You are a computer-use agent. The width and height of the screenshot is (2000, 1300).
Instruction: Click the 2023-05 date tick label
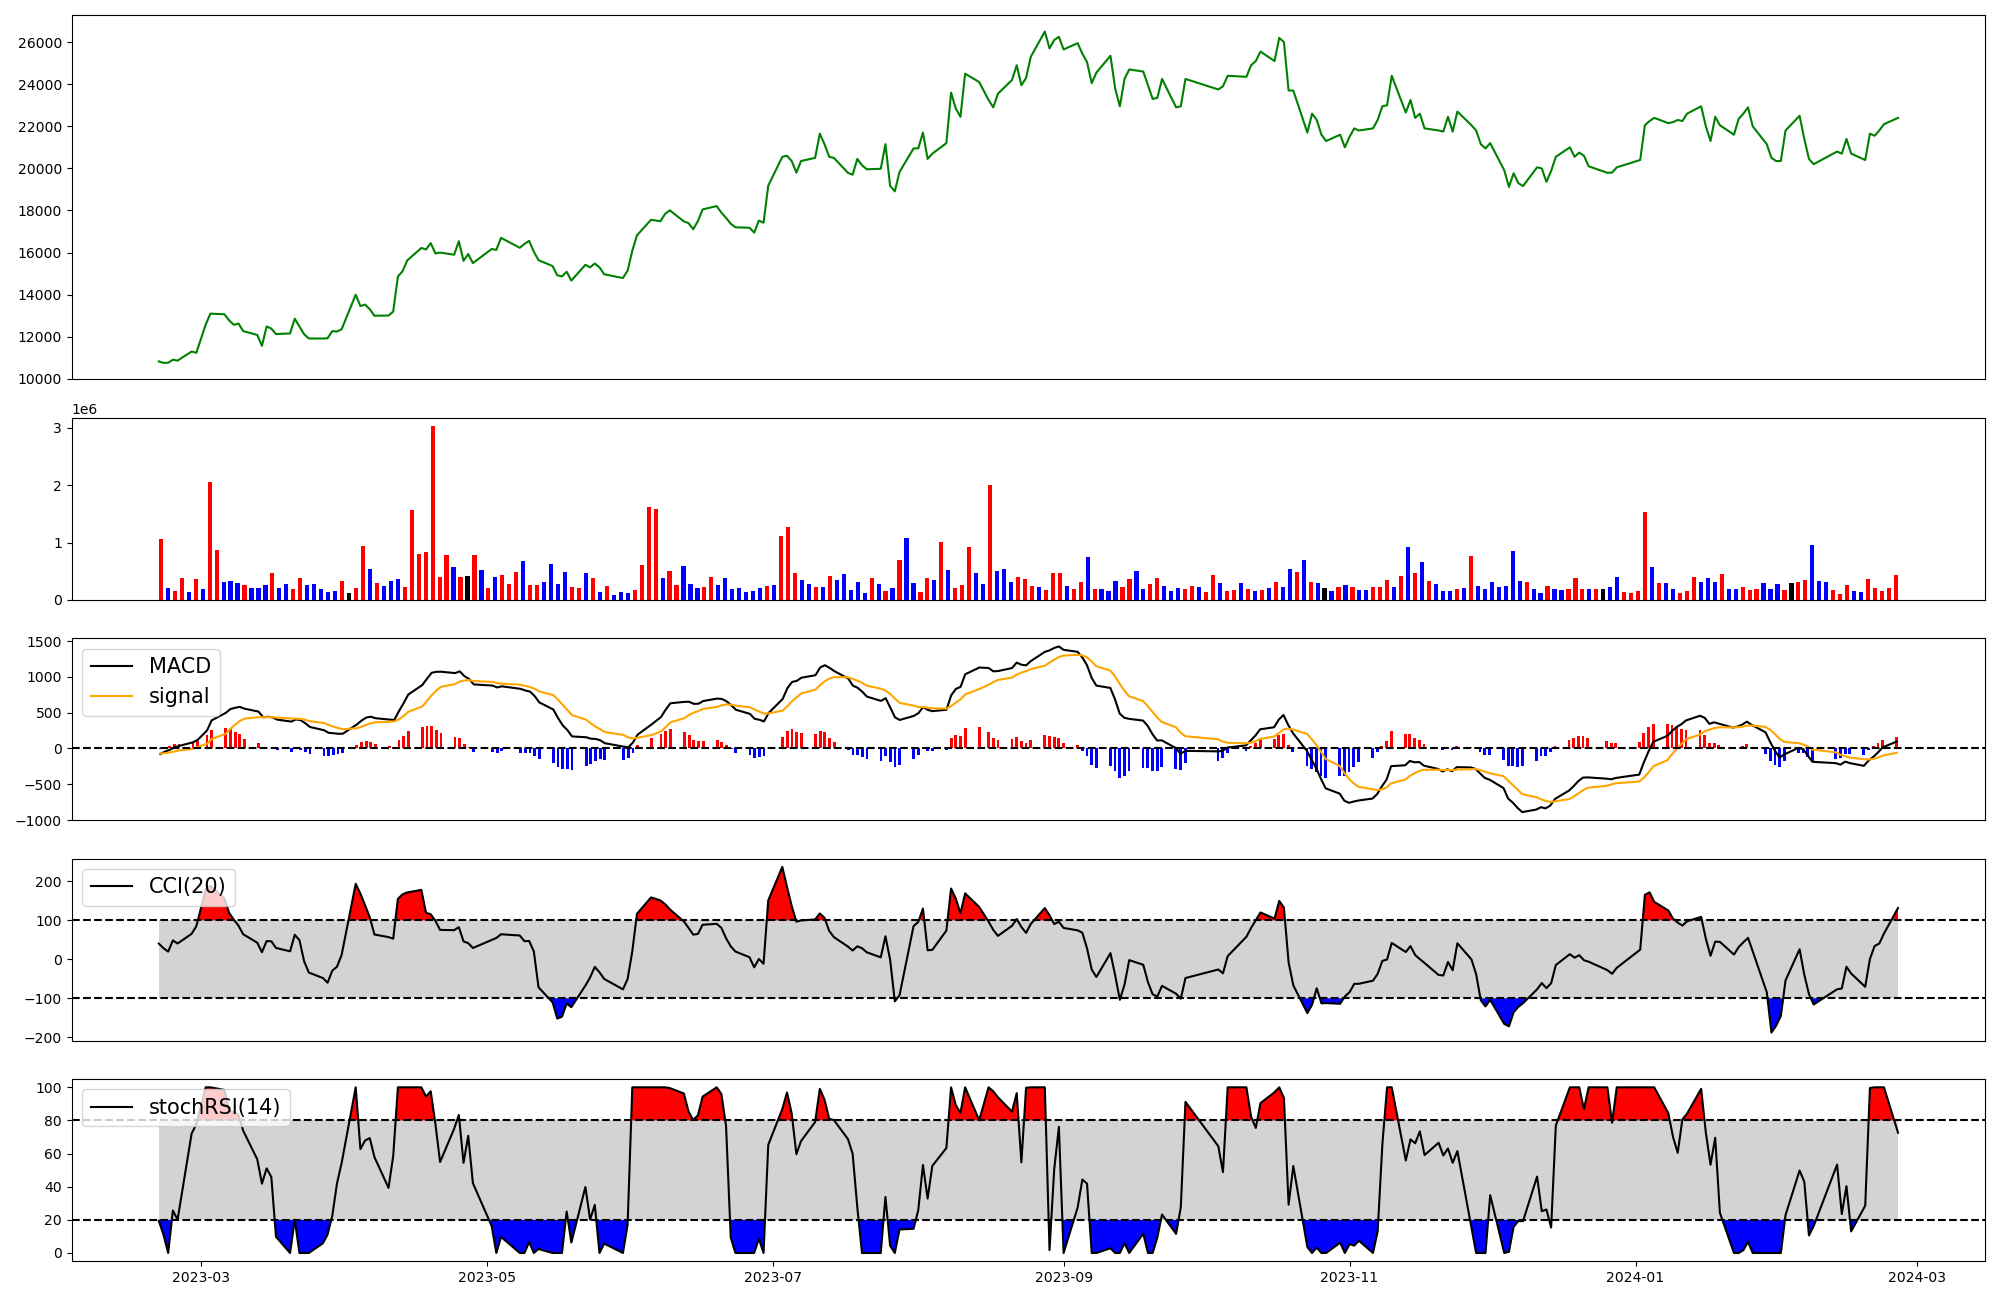pos(487,1277)
